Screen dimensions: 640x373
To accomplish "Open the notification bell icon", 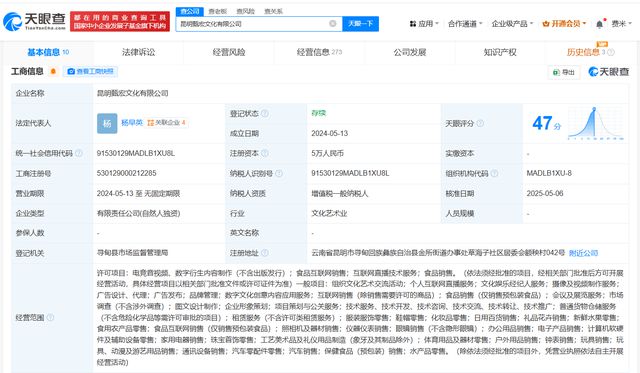I will (599, 24).
